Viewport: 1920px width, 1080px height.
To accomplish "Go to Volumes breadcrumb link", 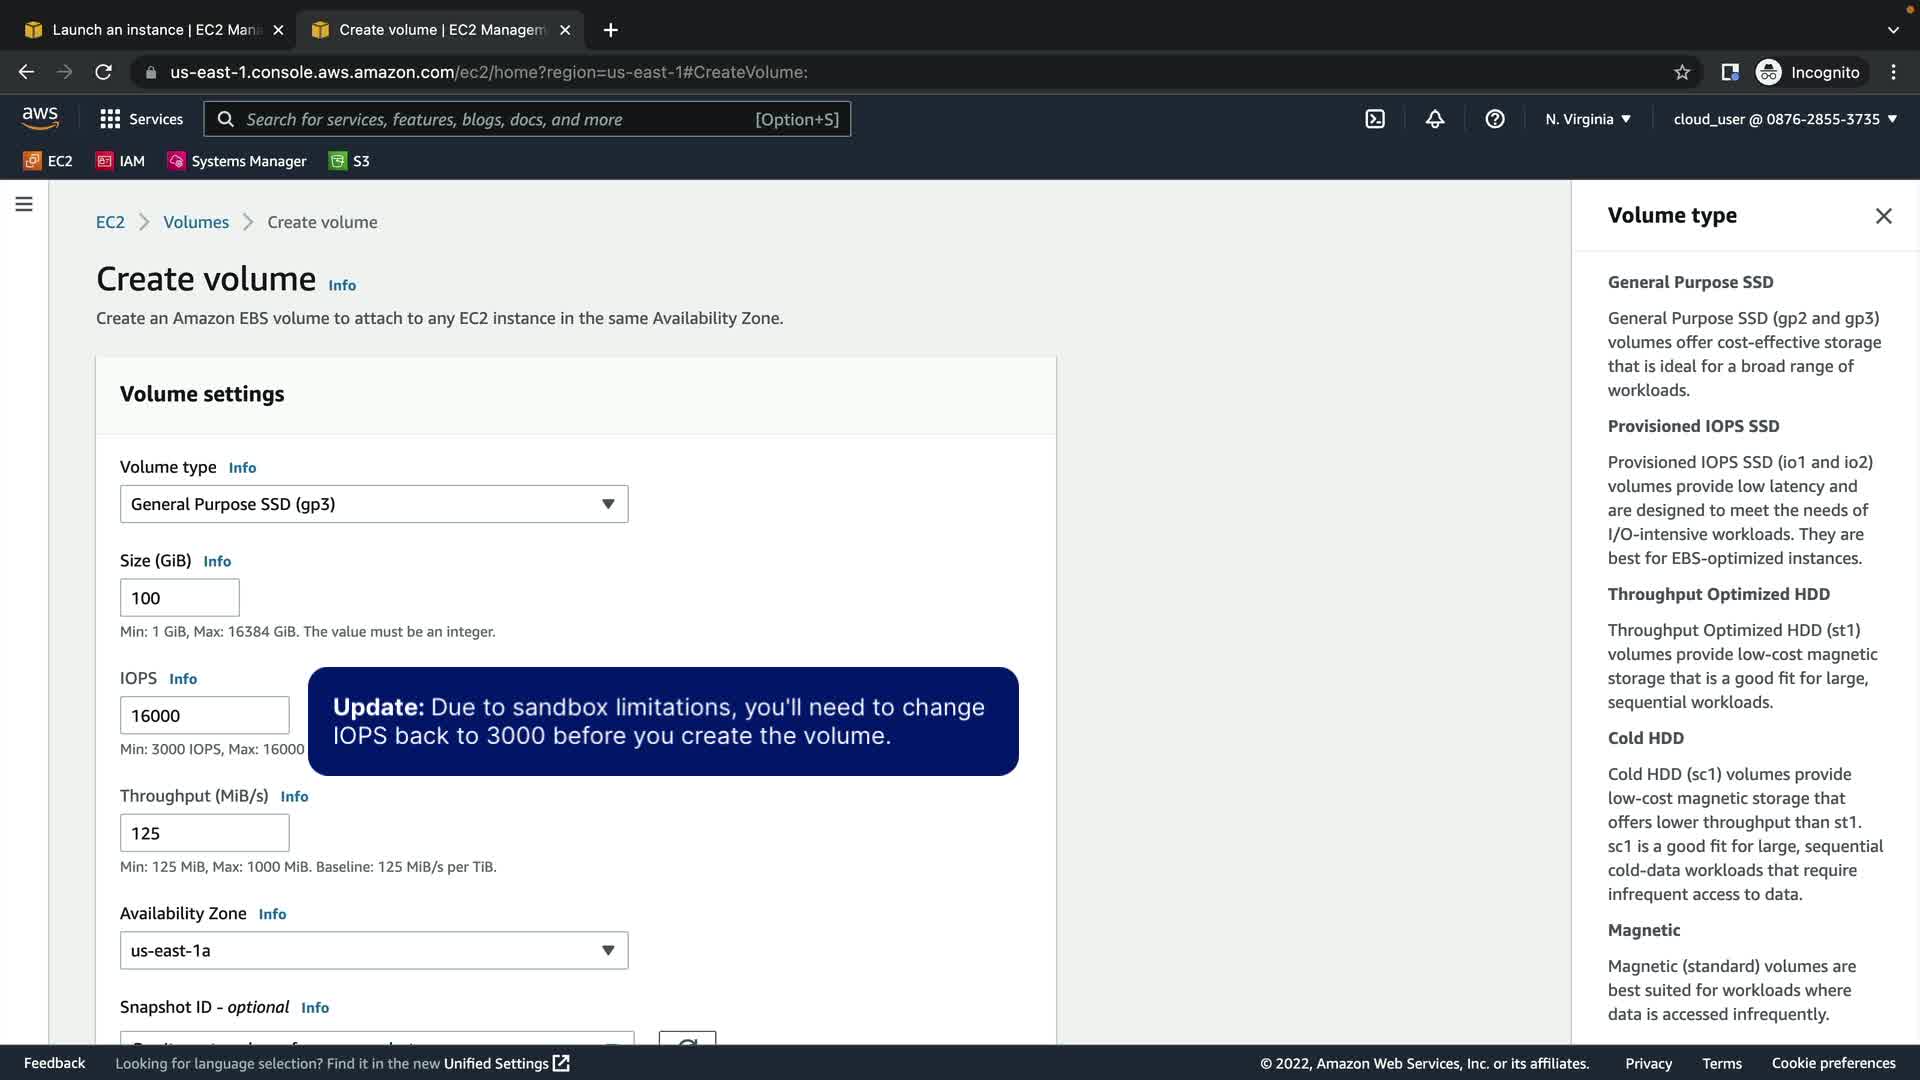I will (196, 222).
